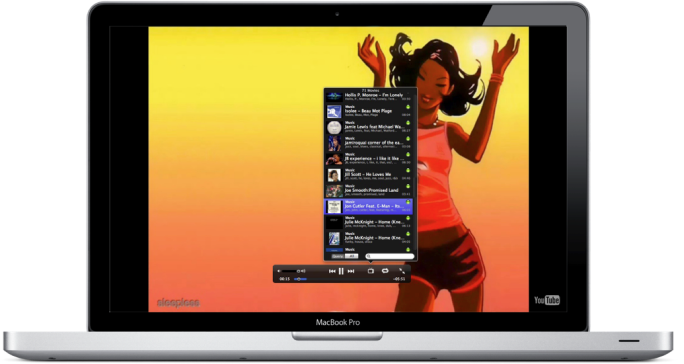Click green download icon beside Jamiroquai track
This screenshot has width=684, height=364.
pyautogui.click(x=408, y=139)
